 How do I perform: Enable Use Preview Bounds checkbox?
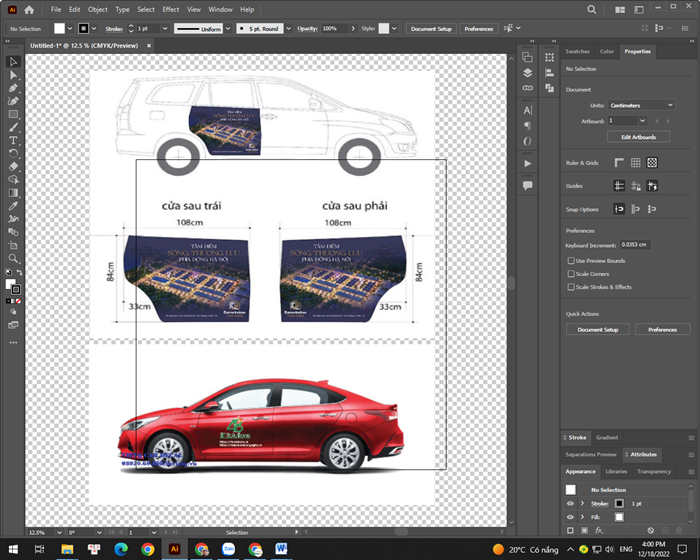[570, 260]
